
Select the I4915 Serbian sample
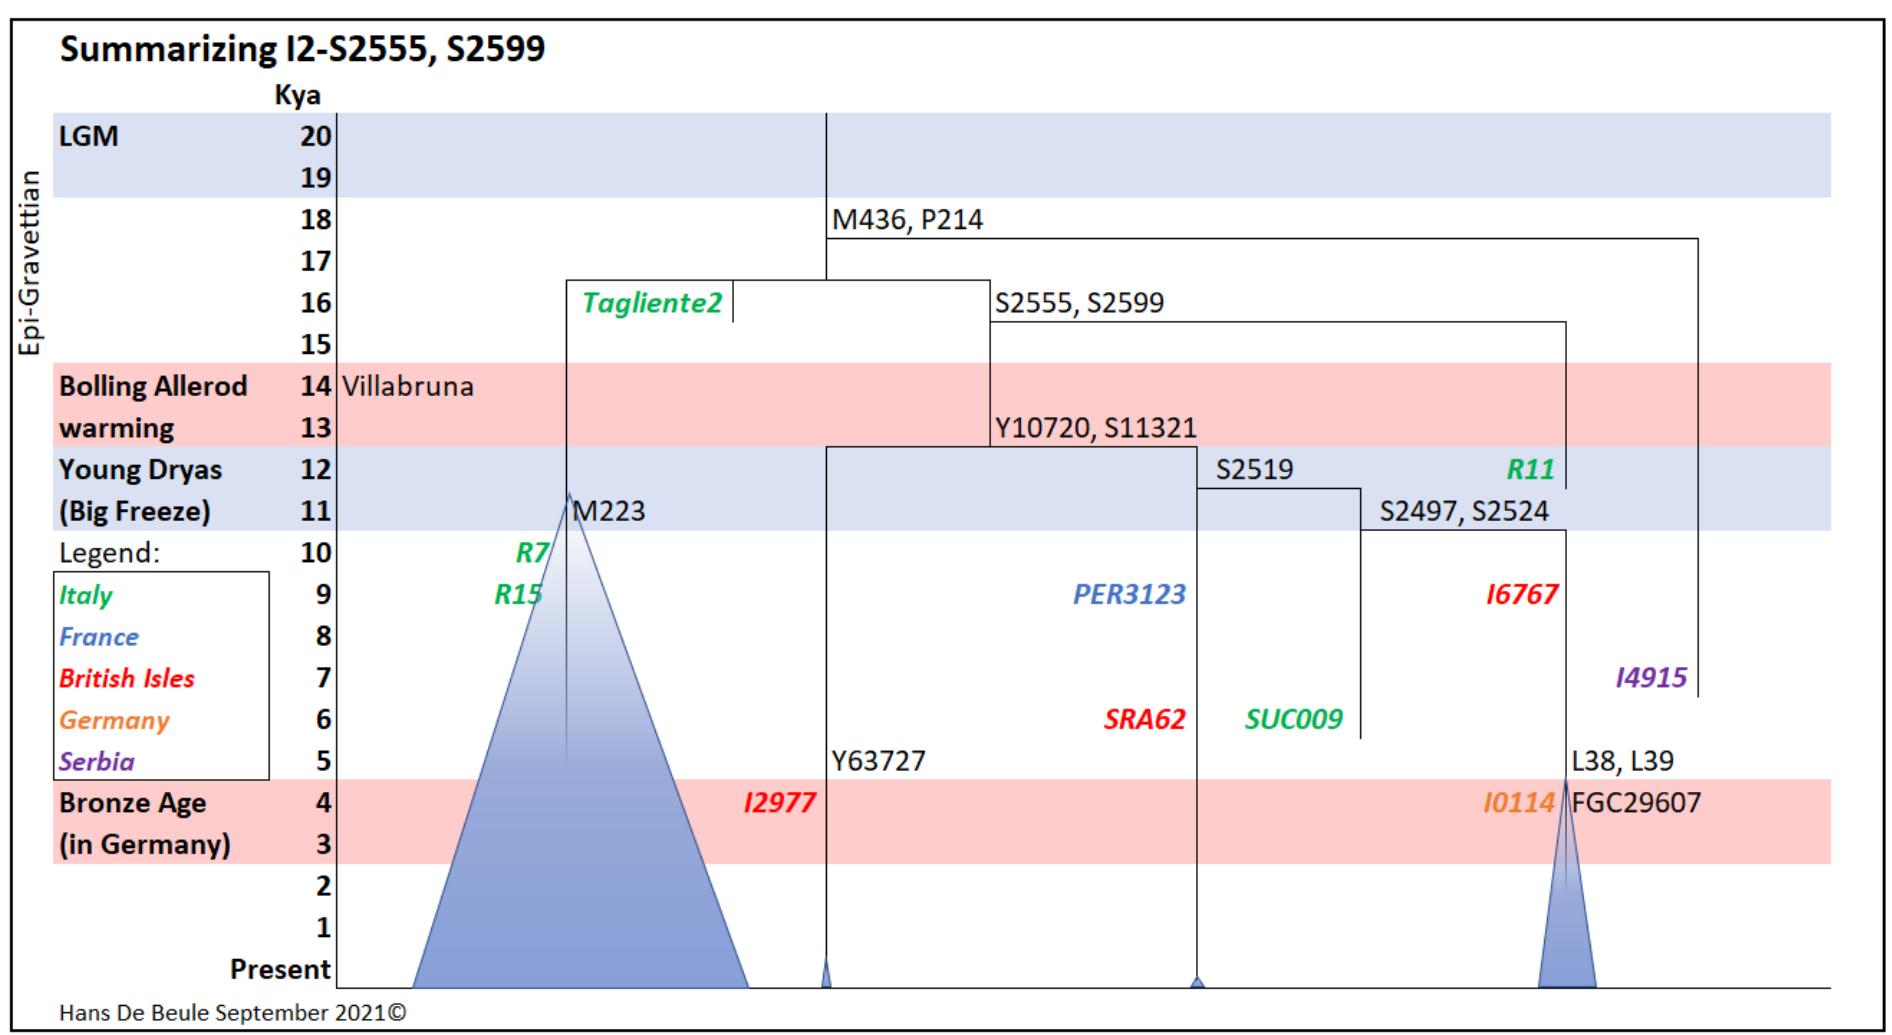pyautogui.click(x=1651, y=678)
